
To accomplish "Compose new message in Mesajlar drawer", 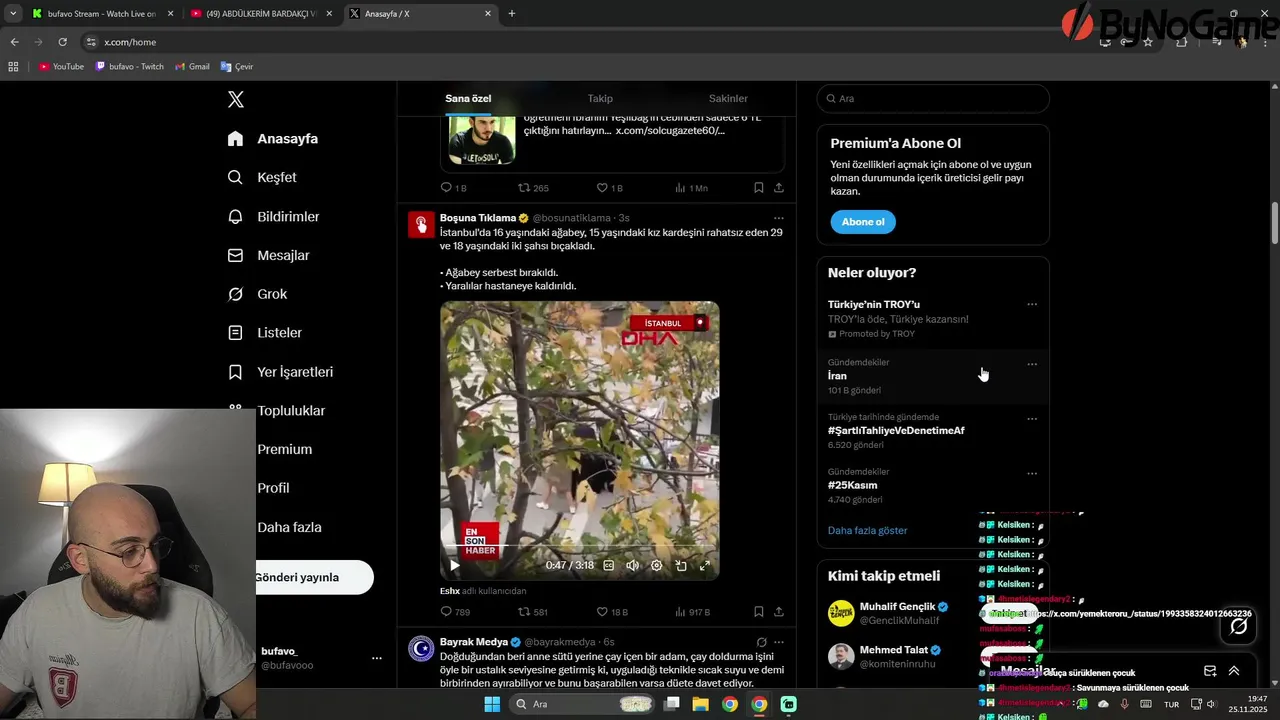I will 1210,671.
